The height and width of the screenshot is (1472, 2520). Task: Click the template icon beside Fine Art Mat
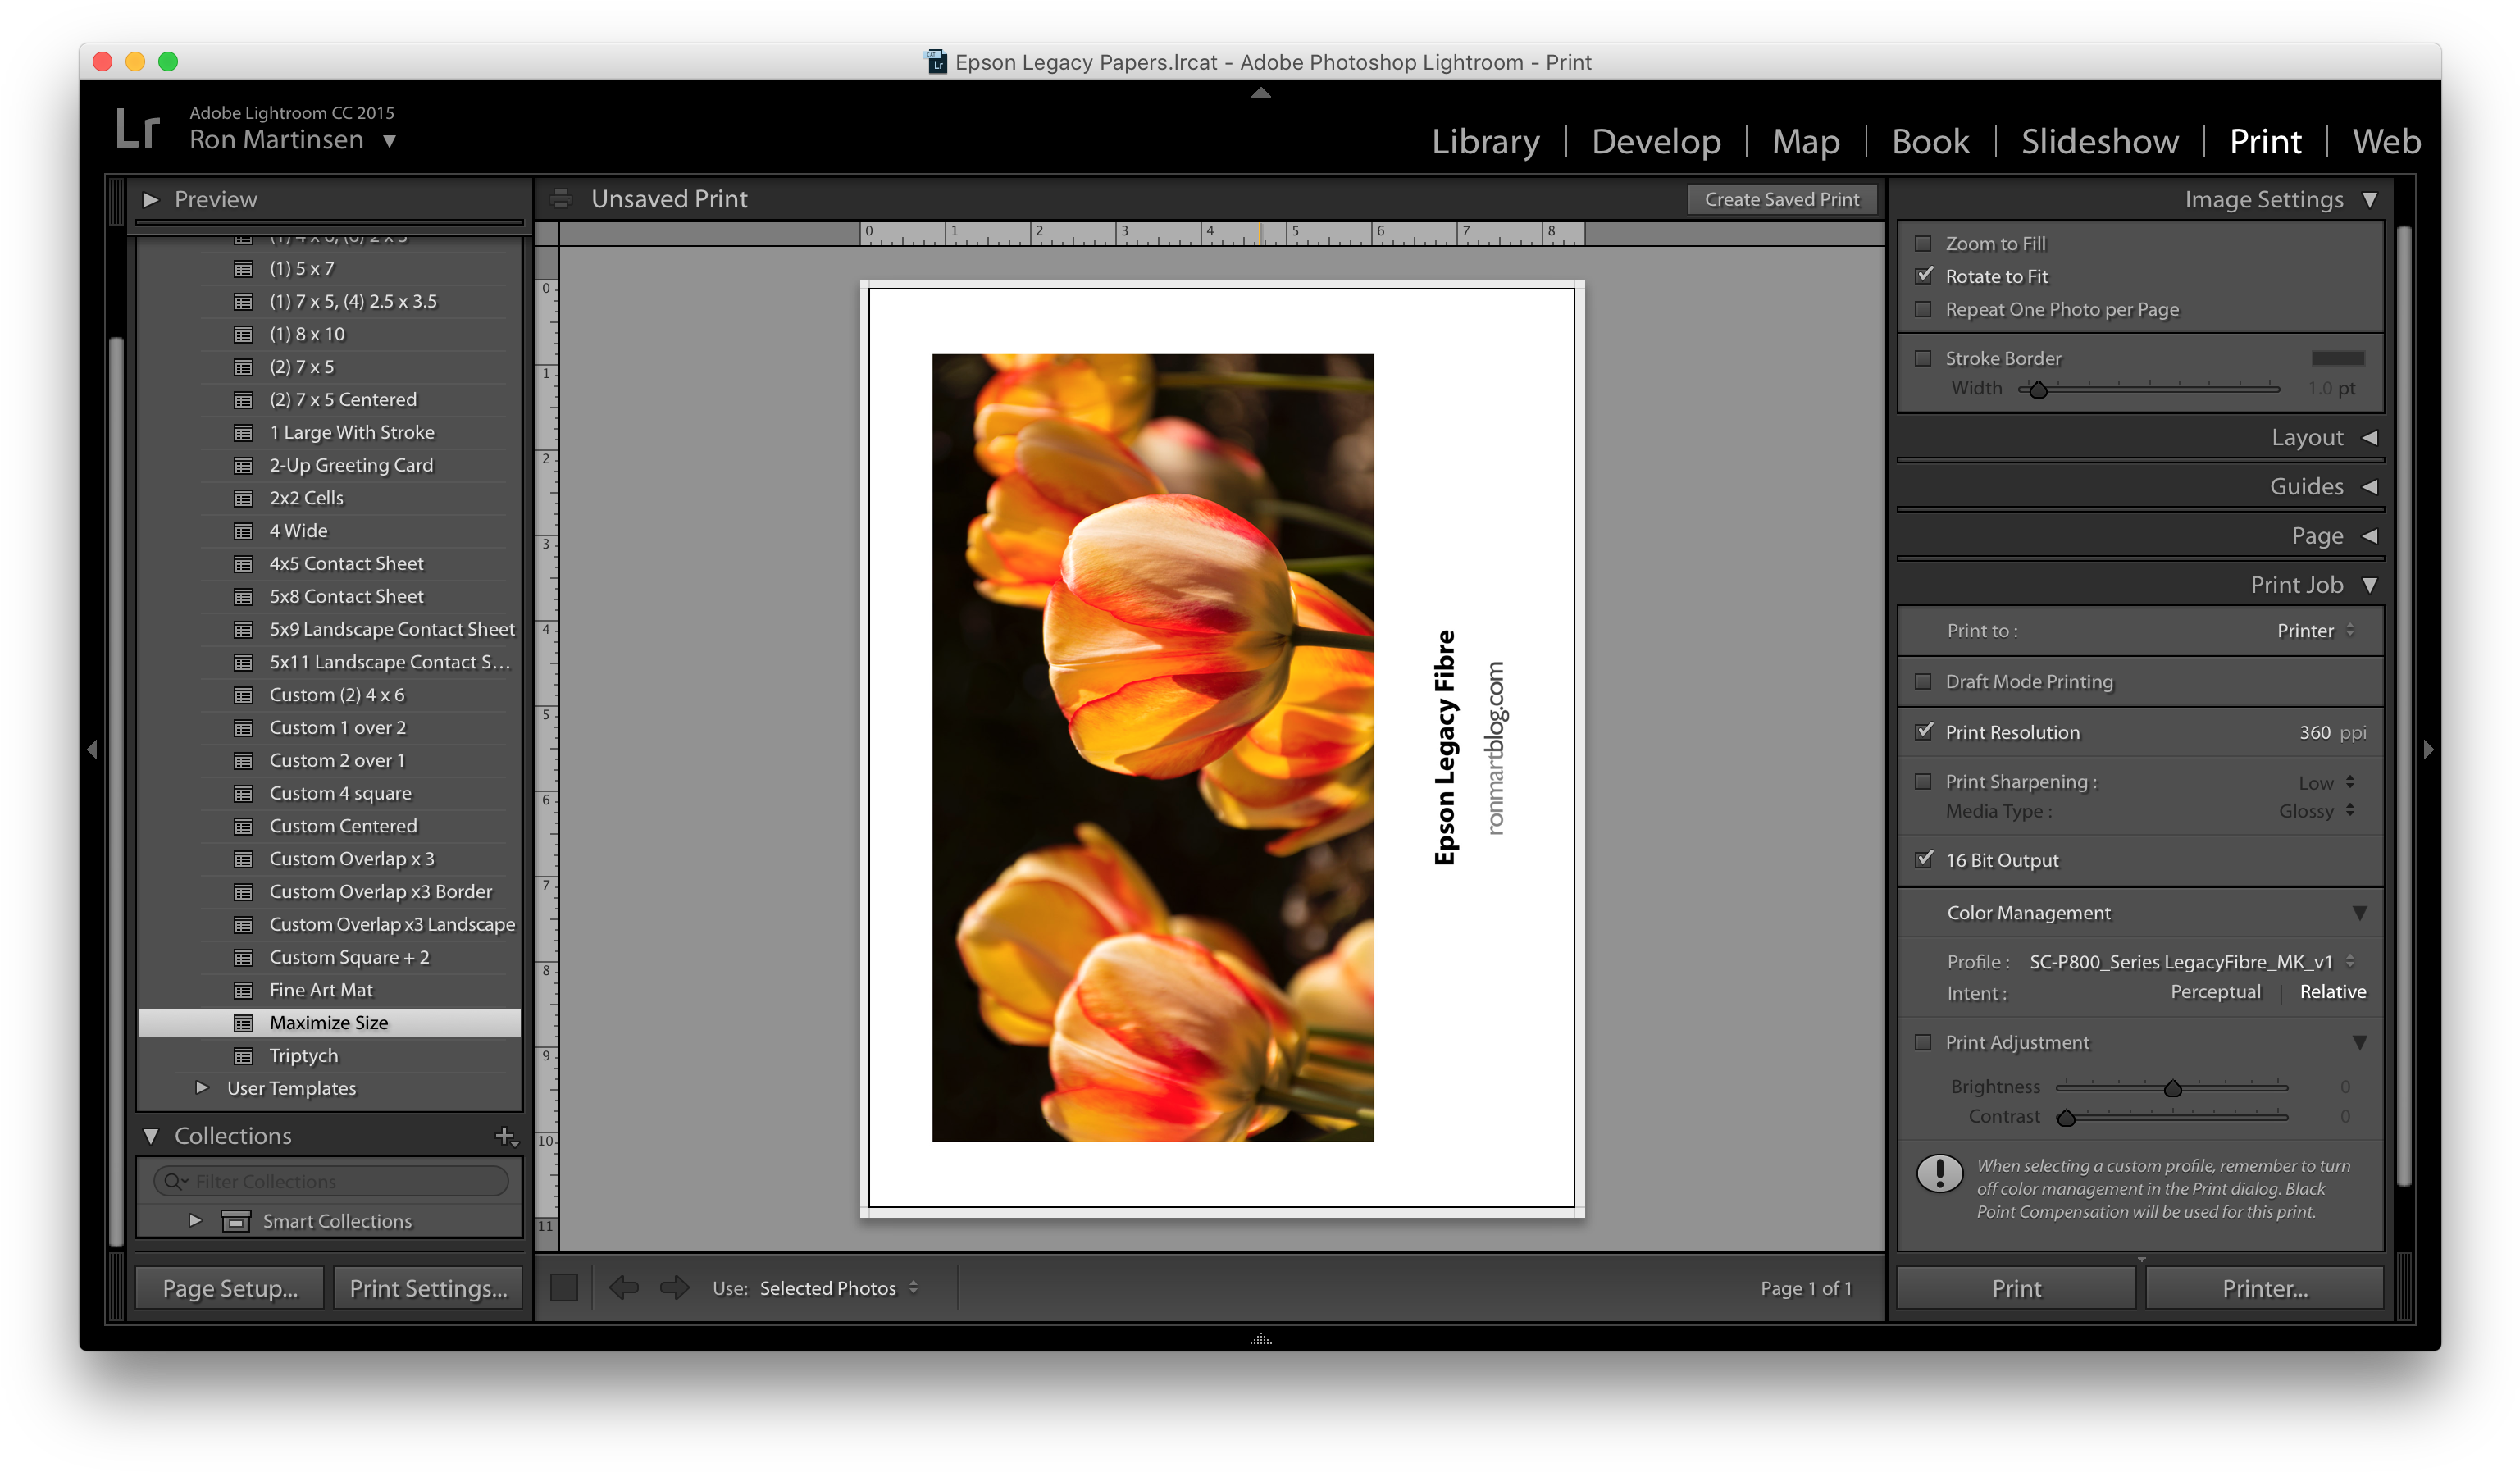point(245,990)
